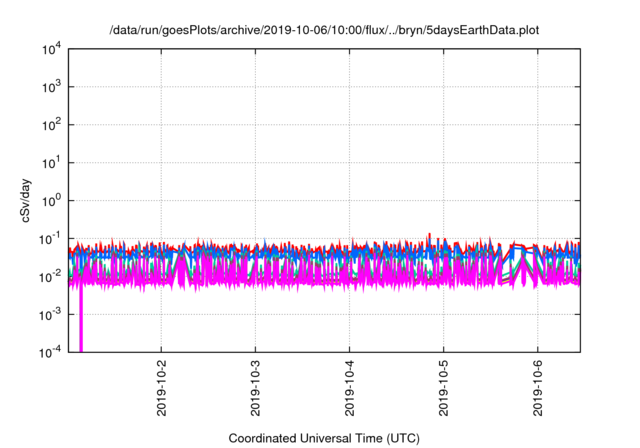Click the 10^2 y-axis tick label
The image size is (640, 448).
pos(51,125)
